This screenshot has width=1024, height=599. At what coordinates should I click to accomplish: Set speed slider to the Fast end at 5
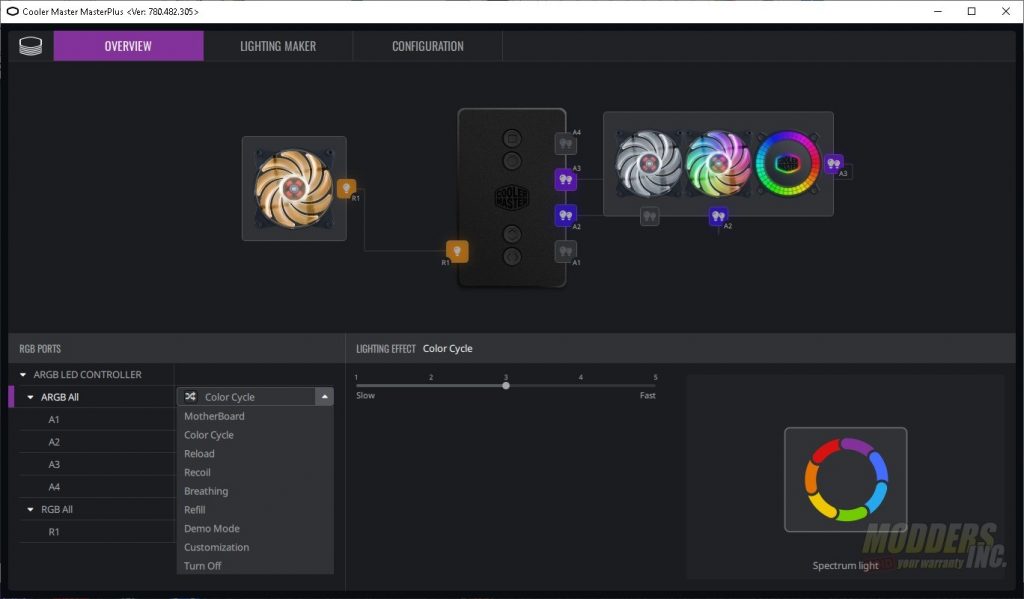[x=655, y=385]
